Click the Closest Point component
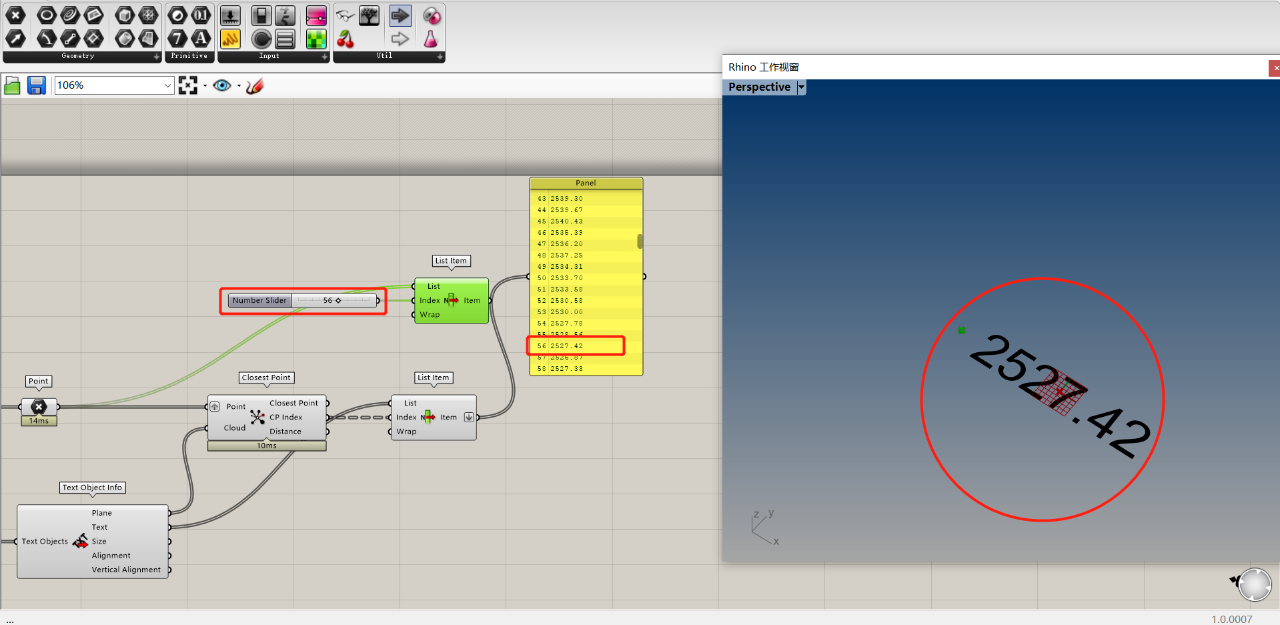This screenshot has width=1280, height=625. click(266, 417)
